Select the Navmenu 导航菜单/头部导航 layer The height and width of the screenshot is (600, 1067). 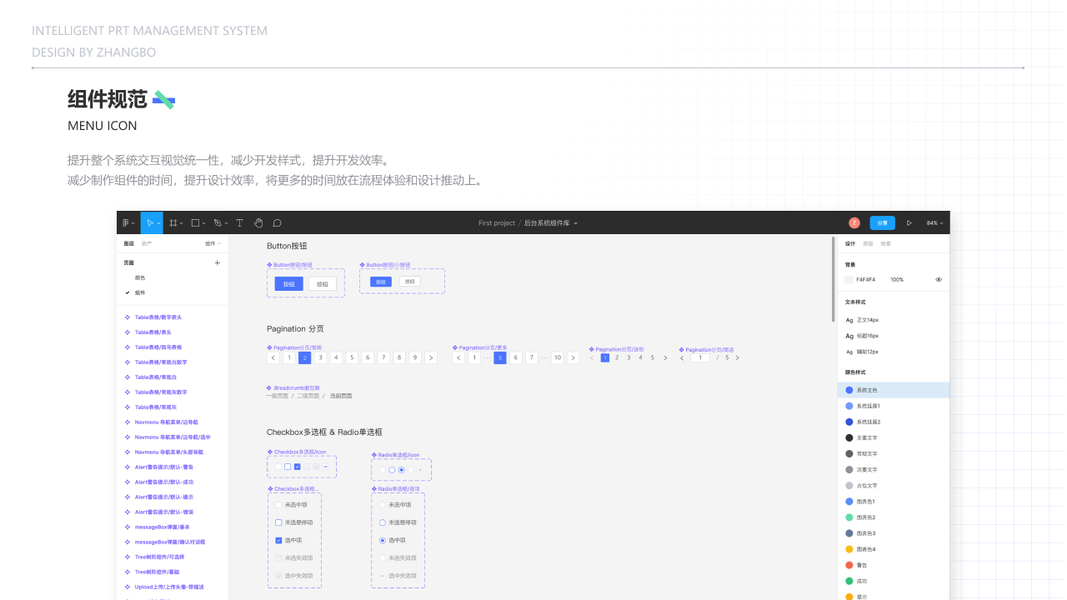coord(169,452)
